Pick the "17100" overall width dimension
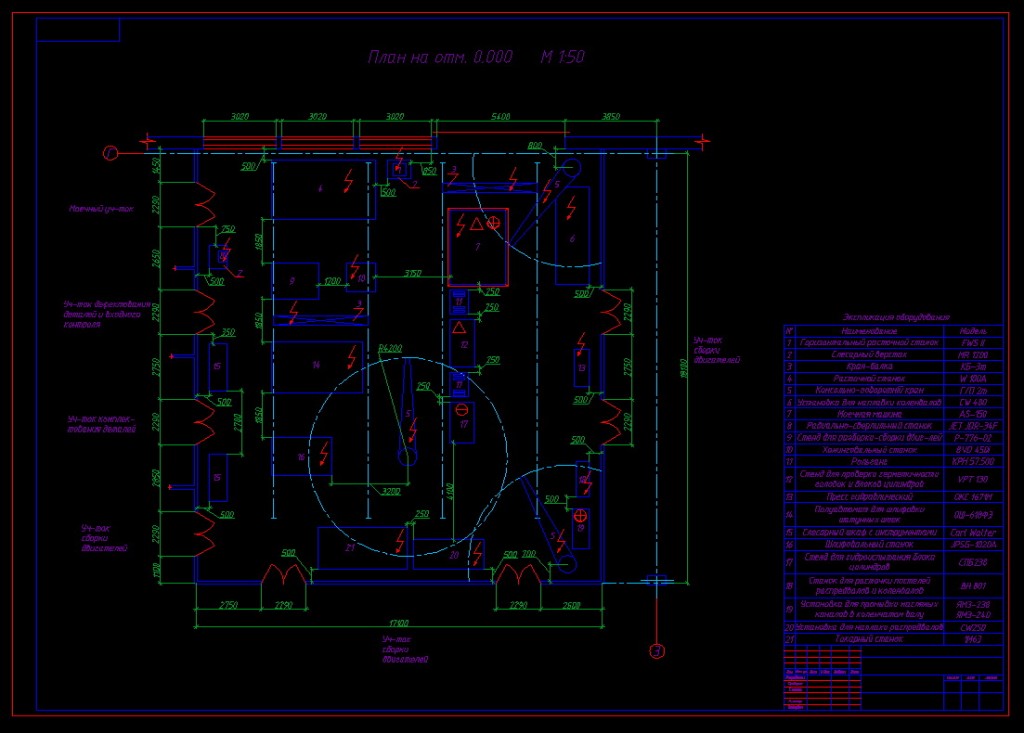Image resolution: width=1024 pixels, height=733 pixels. 398,623
